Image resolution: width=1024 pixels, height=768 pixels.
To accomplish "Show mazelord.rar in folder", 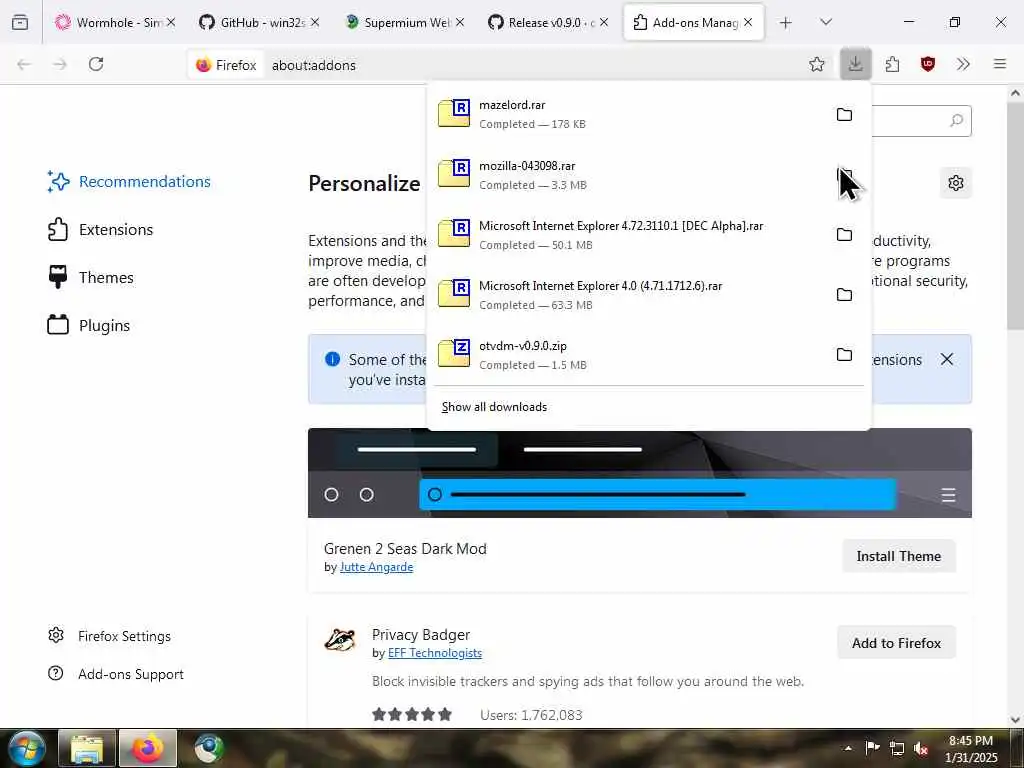I will (844, 114).
